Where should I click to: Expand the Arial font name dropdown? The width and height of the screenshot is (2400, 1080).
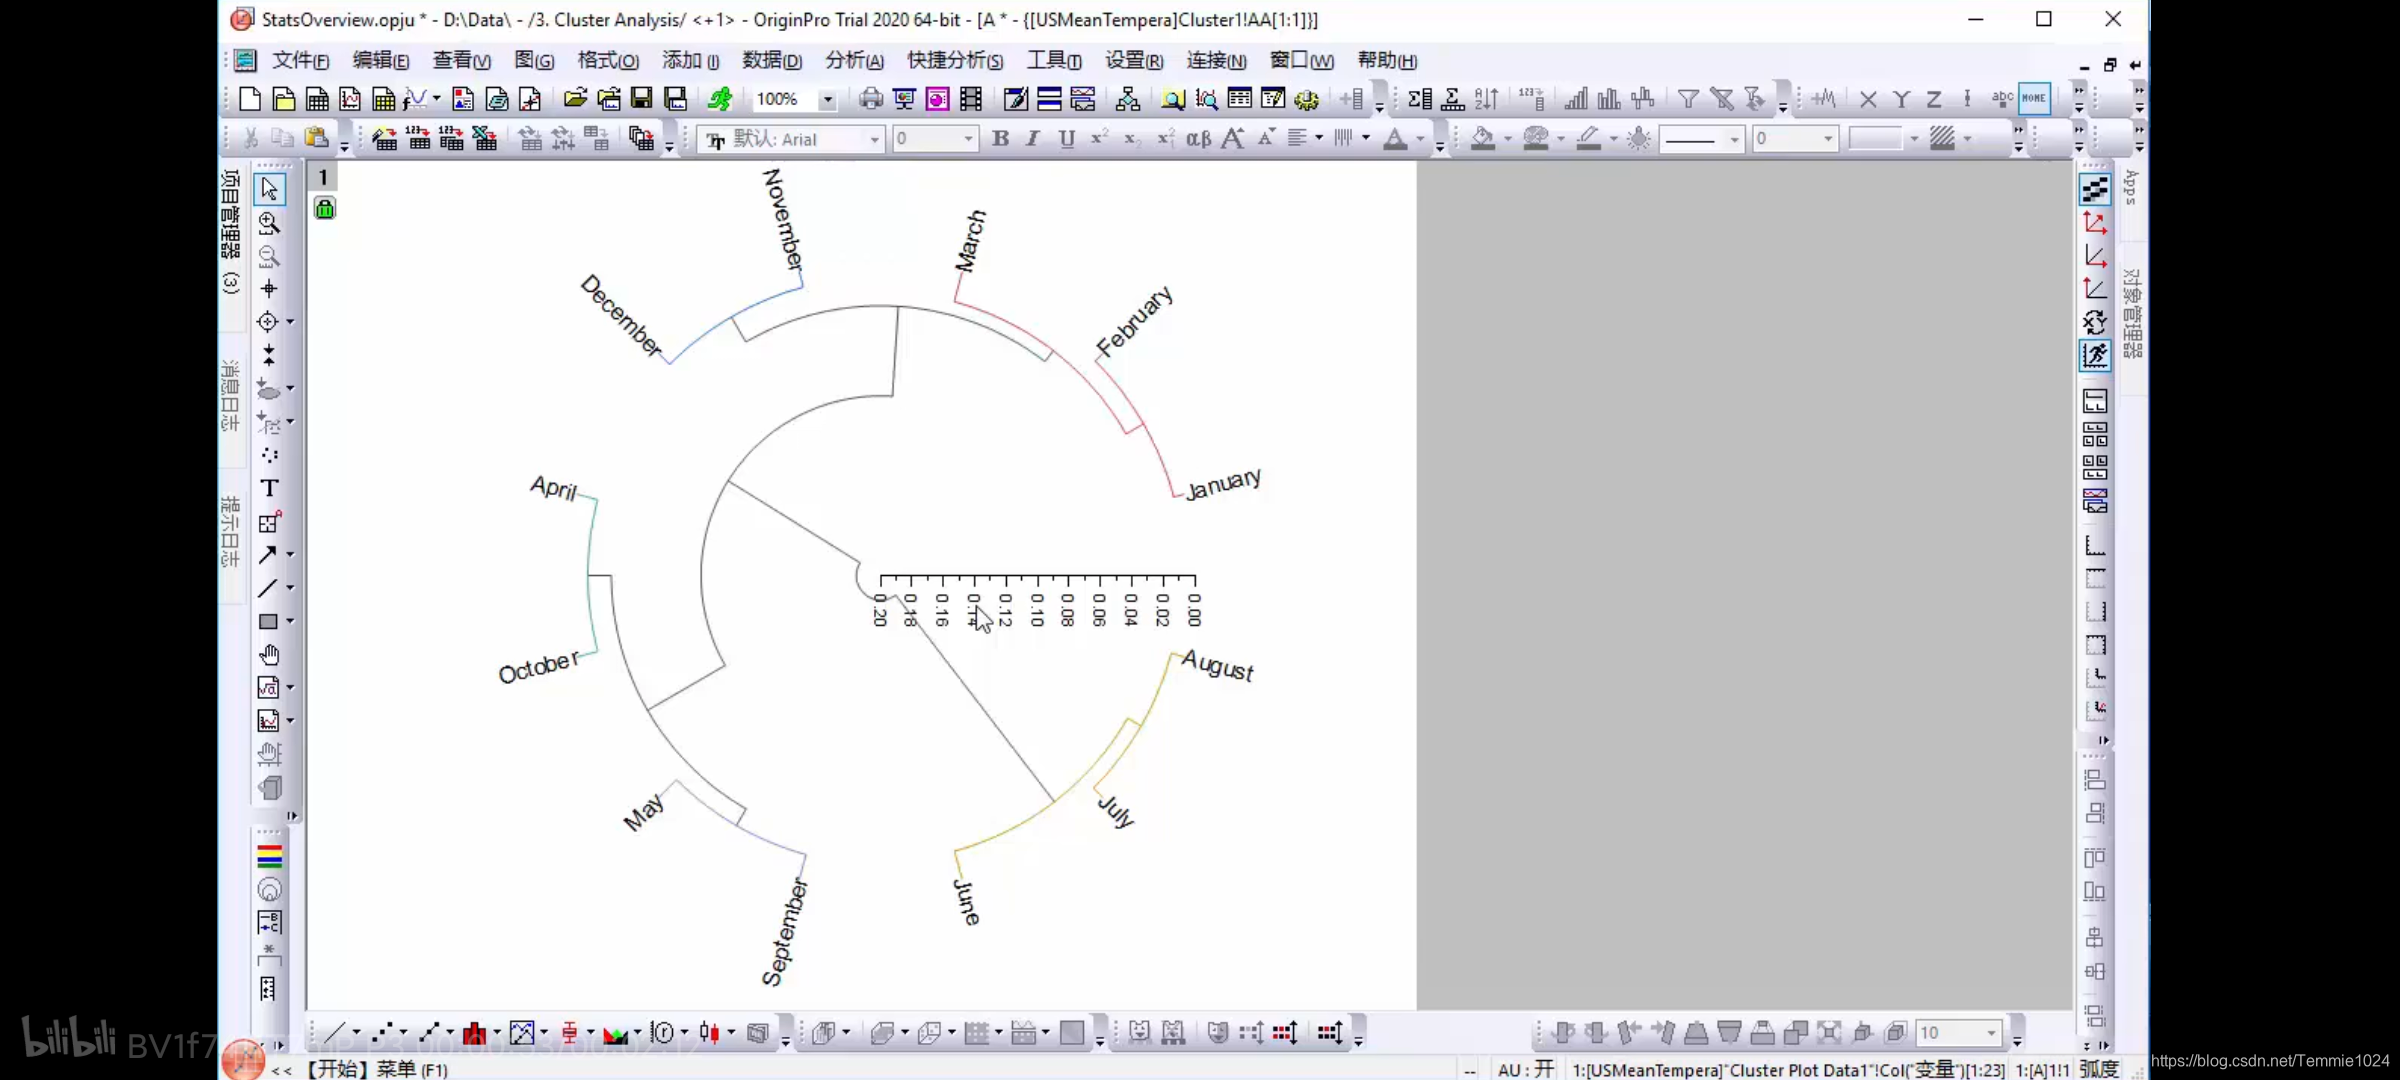pyautogui.click(x=875, y=139)
